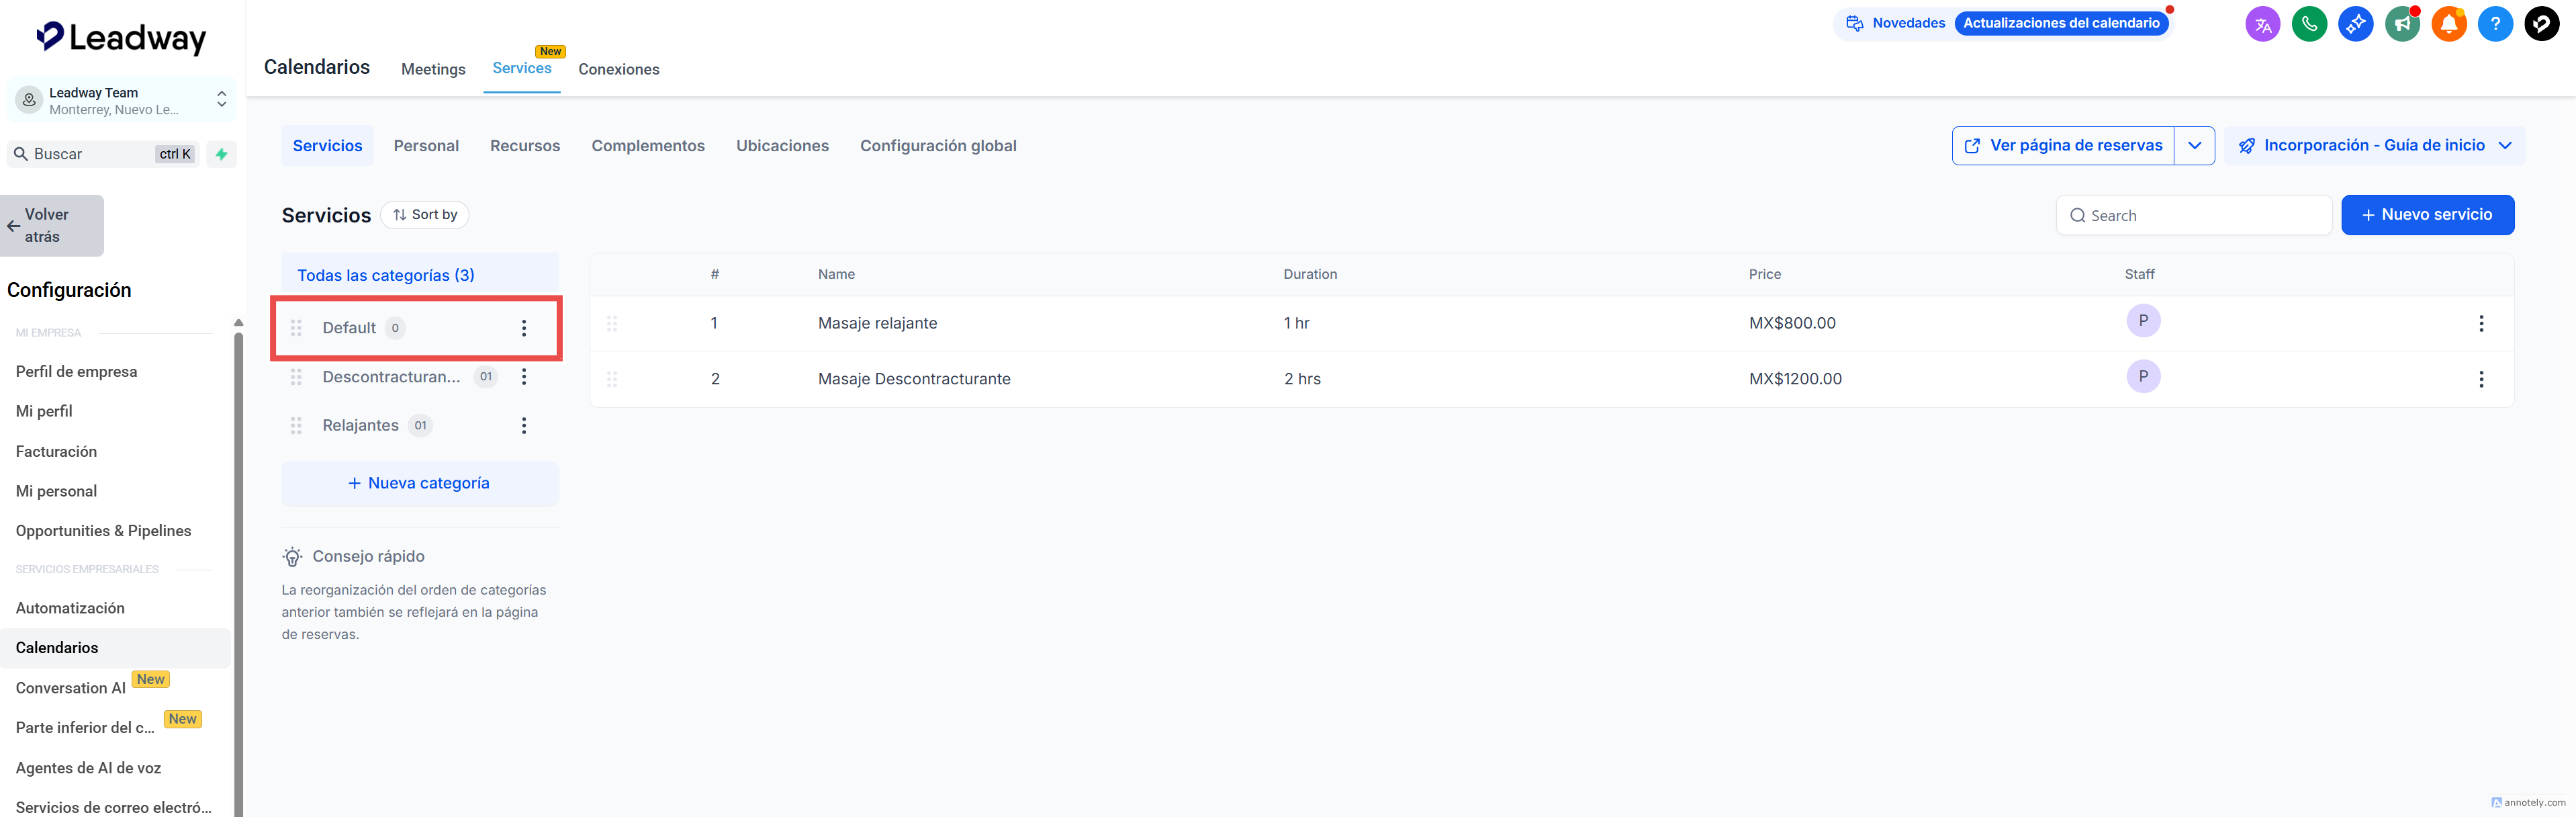The width and height of the screenshot is (2576, 817).
Task: Click the blue AI sparkle icon
Action: (2355, 24)
